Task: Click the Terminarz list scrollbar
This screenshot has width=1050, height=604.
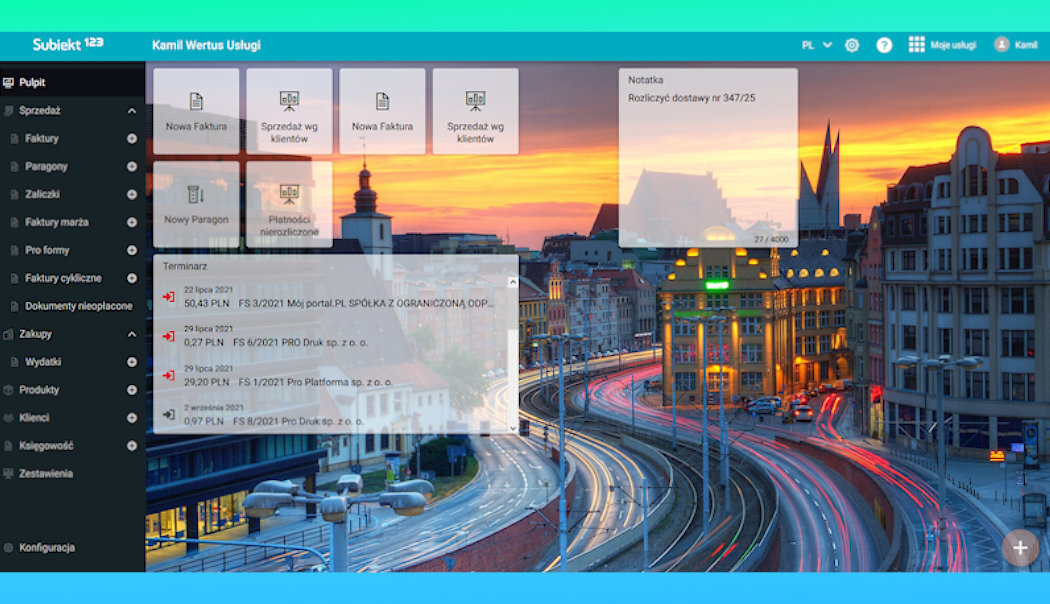Action: pos(513,350)
